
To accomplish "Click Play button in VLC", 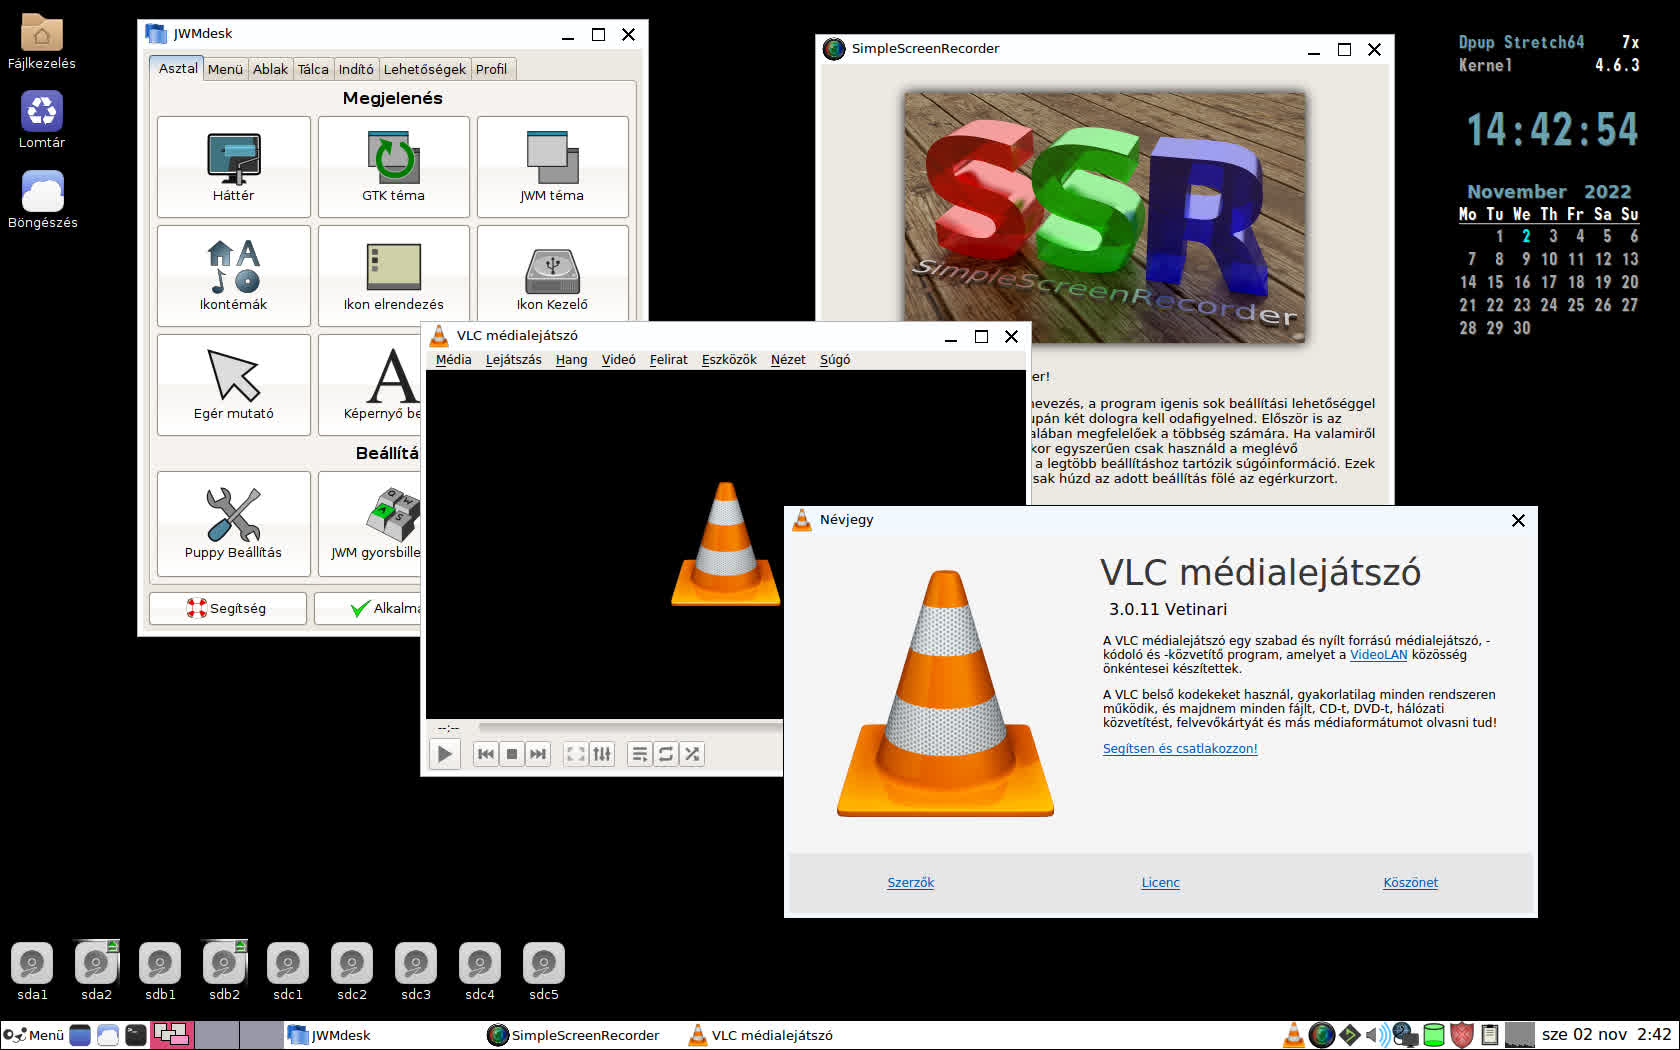I will tap(445, 754).
